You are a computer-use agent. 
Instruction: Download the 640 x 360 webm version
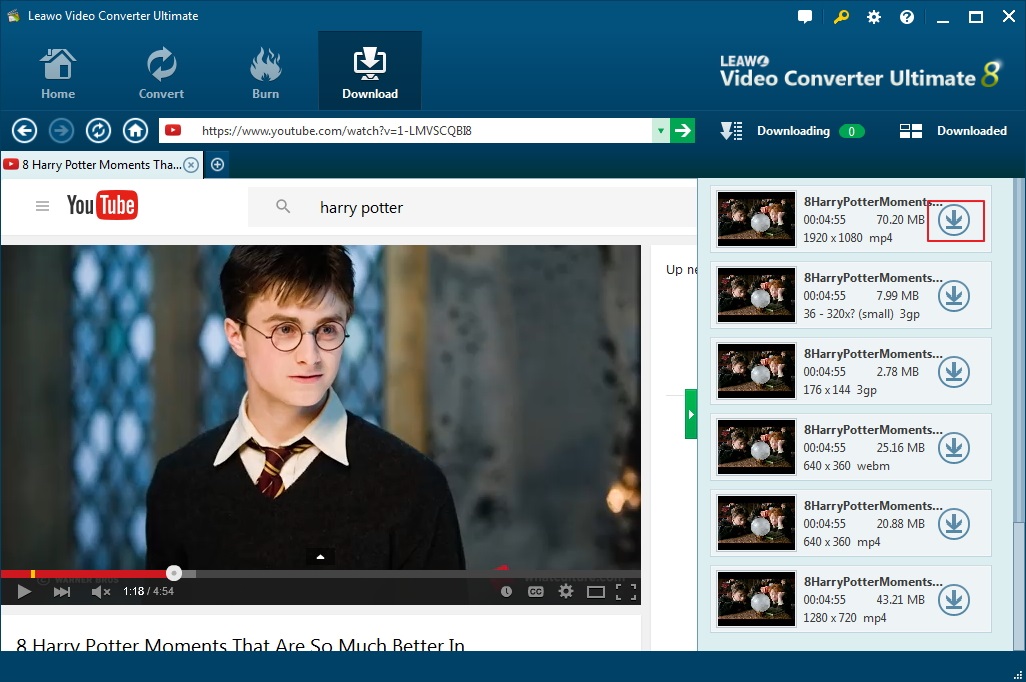pyautogui.click(x=954, y=448)
